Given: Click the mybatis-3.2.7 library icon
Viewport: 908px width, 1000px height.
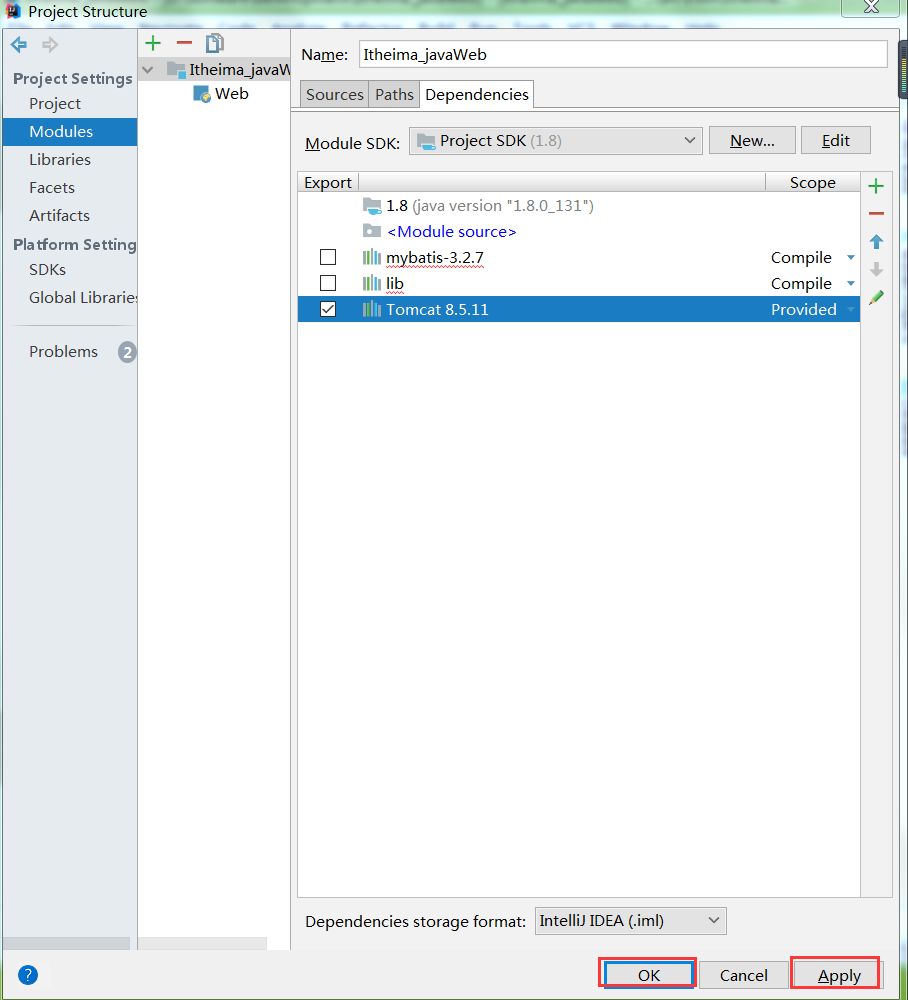Looking at the screenshot, I should pyautogui.click(x=372, y=257).
